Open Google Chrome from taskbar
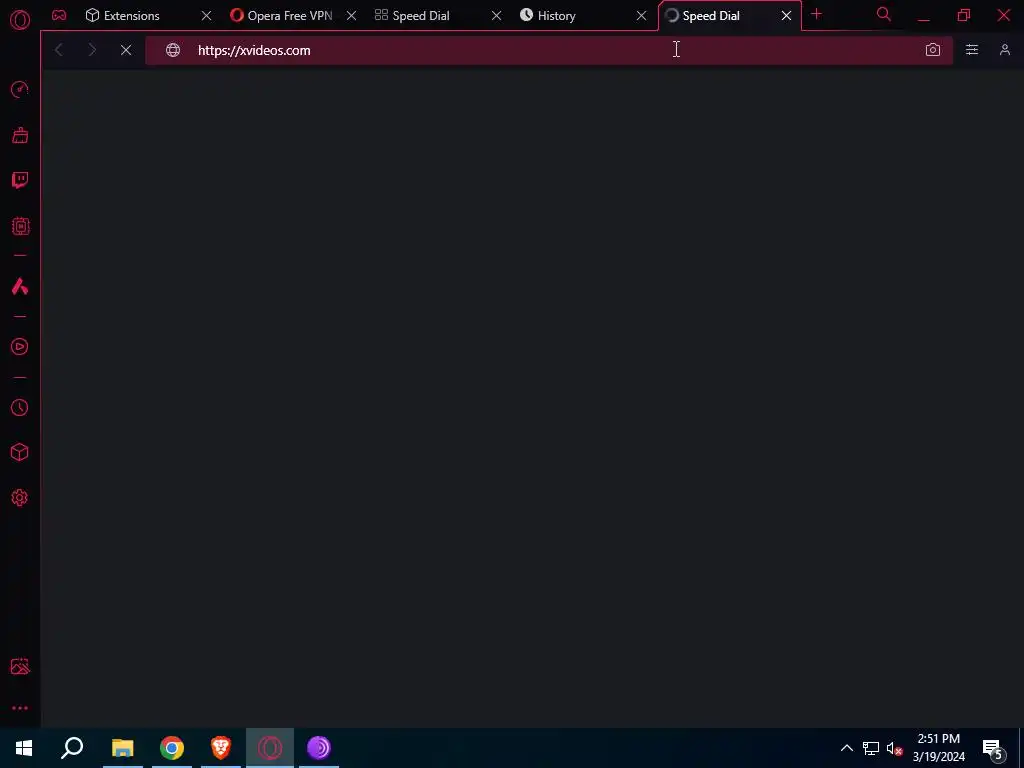The width and height of the screenshot is (1024, 768). click(172, 748)
